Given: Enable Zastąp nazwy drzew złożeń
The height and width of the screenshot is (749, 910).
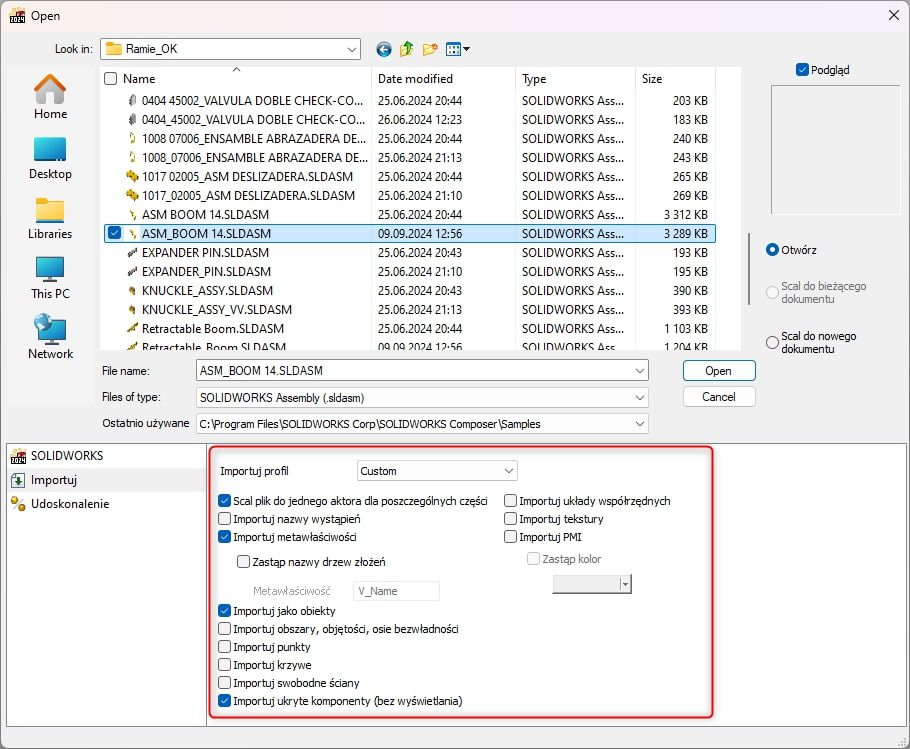Looking at the screenshot, I should click(244, 562).
